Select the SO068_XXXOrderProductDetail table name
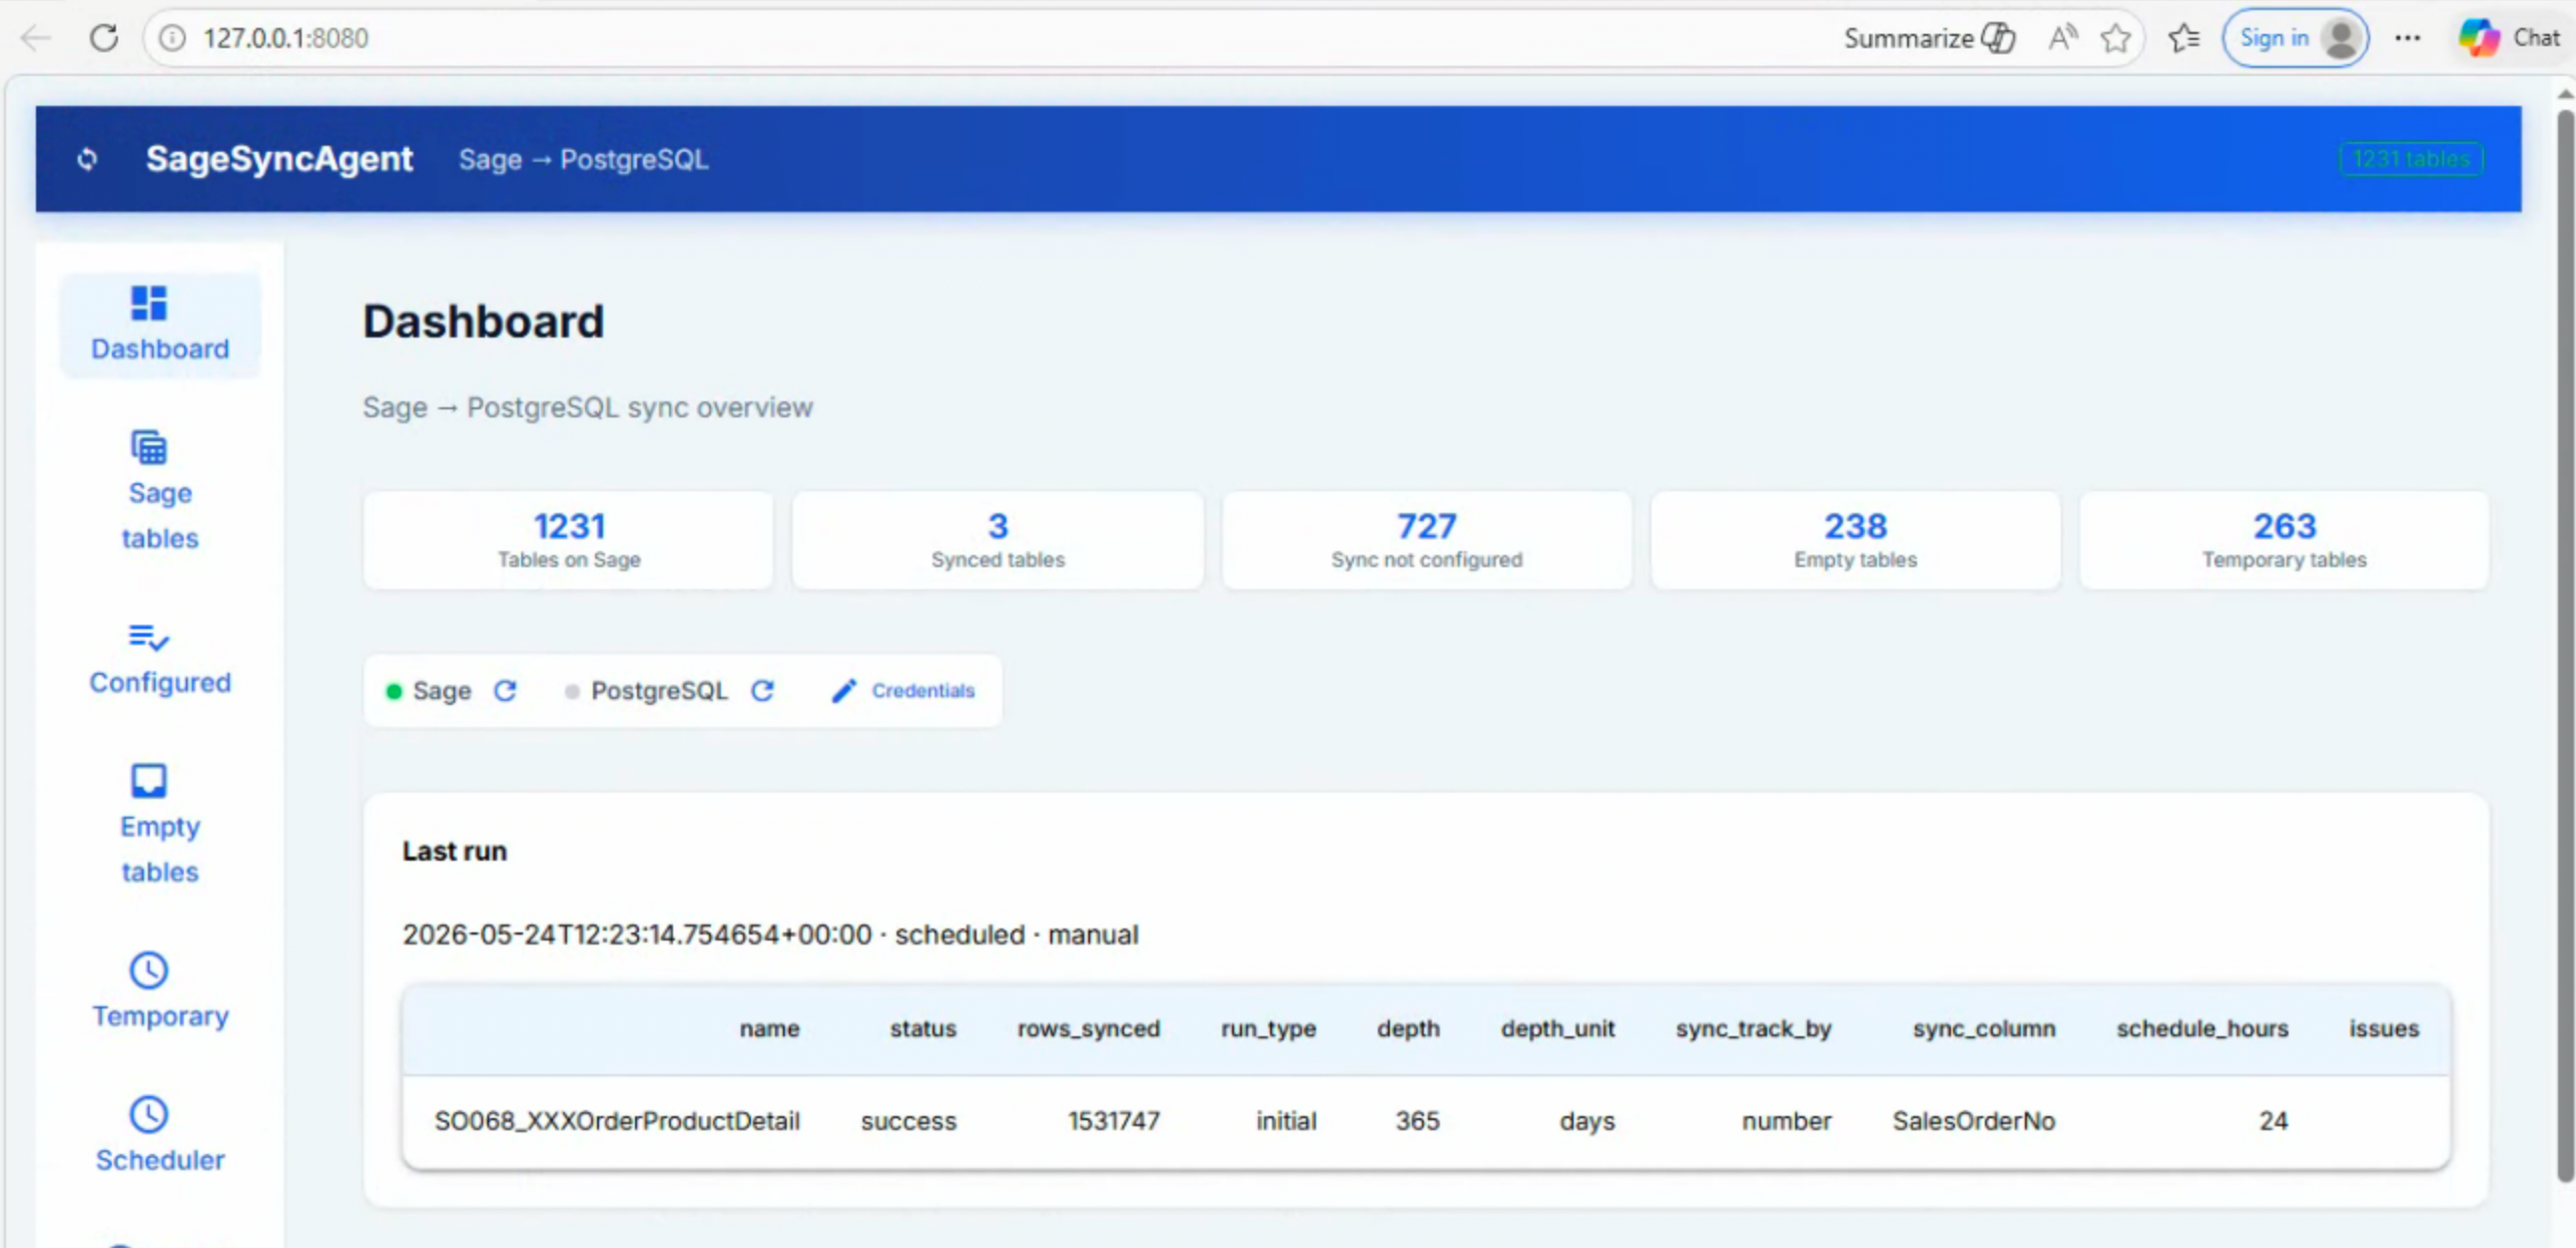Image resolution: width=2576 pixels, height=1248 pixels. (x=617, y=1120)
